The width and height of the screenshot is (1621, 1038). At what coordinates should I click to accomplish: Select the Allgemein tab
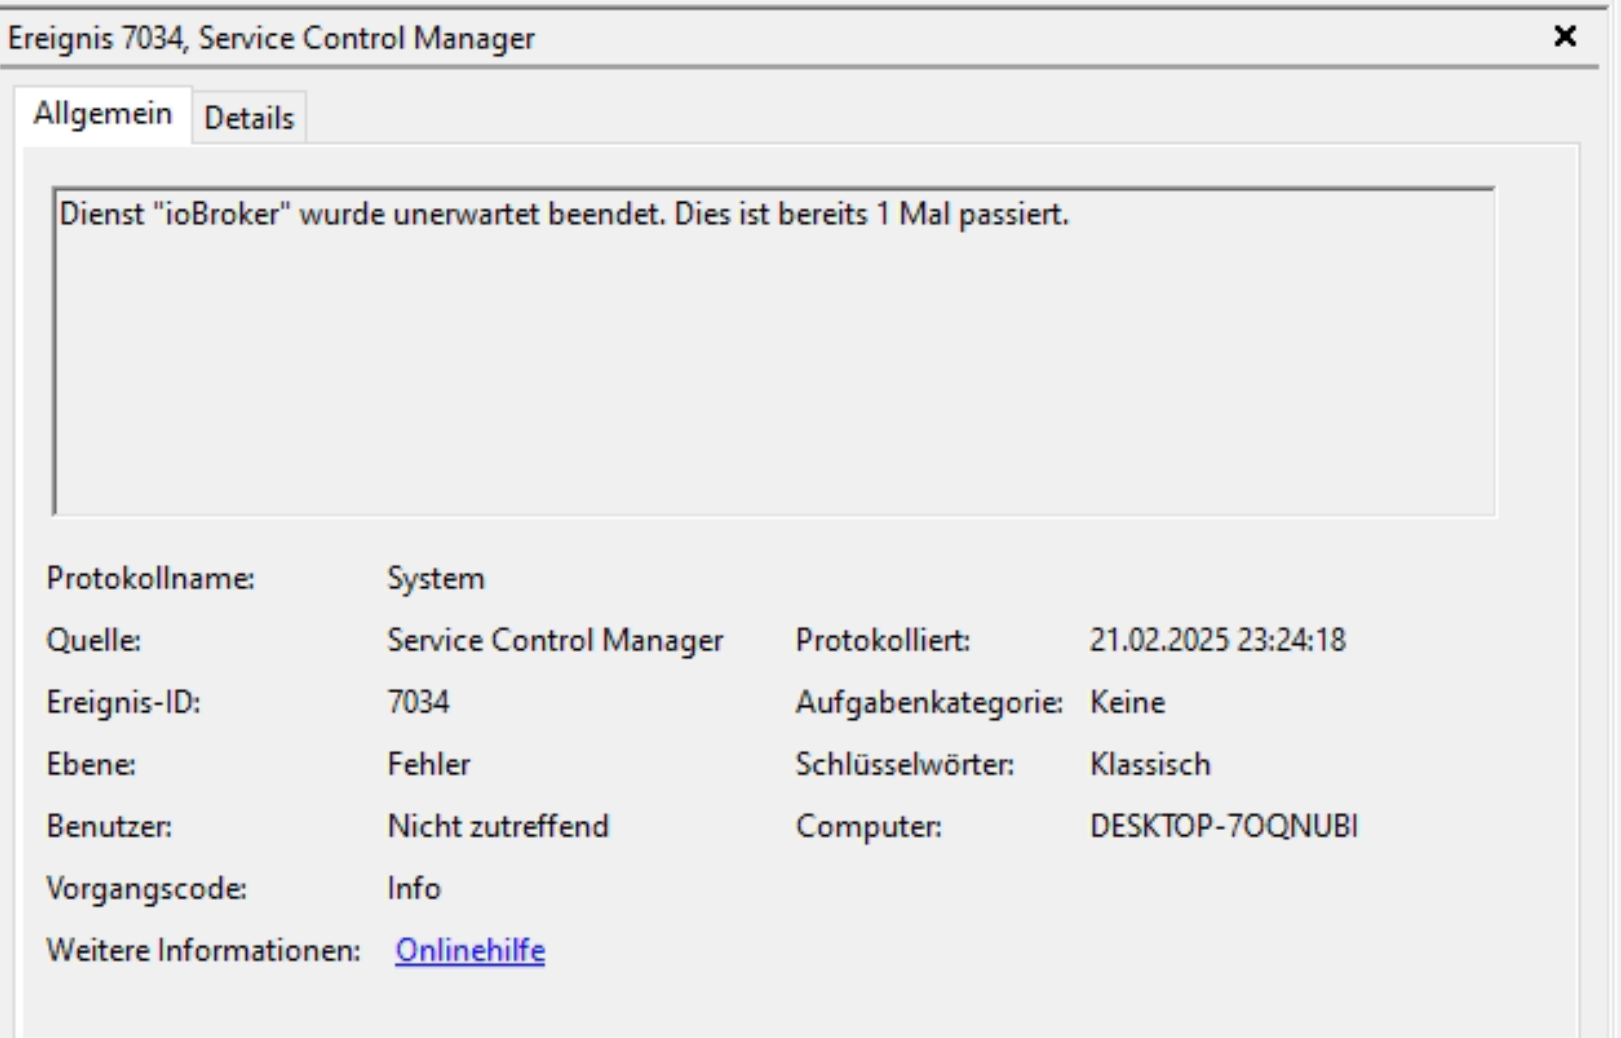(102, 114)
